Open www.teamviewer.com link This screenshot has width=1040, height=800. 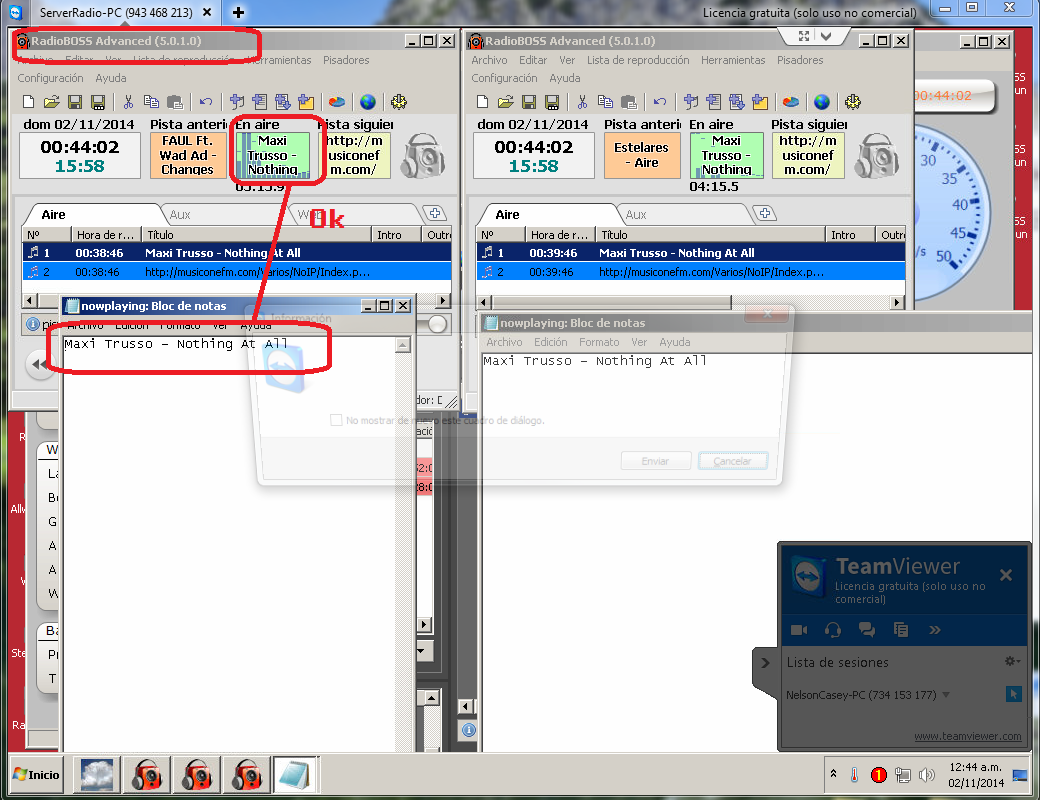[968, 736]
